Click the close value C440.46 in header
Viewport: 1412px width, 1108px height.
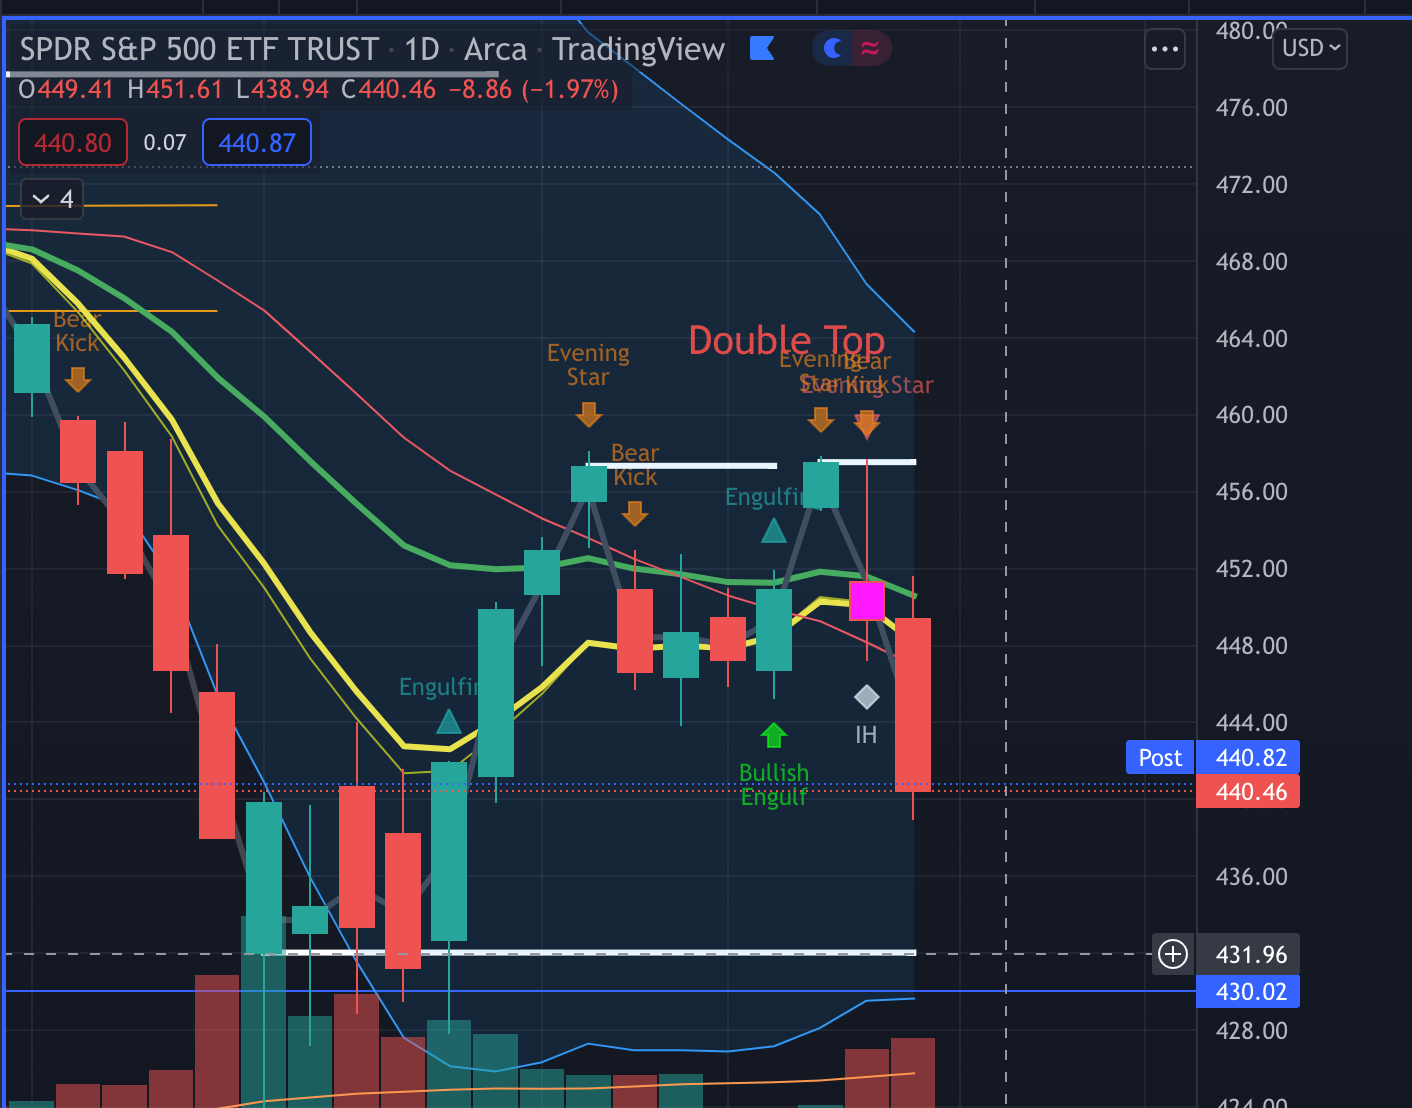click(x=388, y=90)
